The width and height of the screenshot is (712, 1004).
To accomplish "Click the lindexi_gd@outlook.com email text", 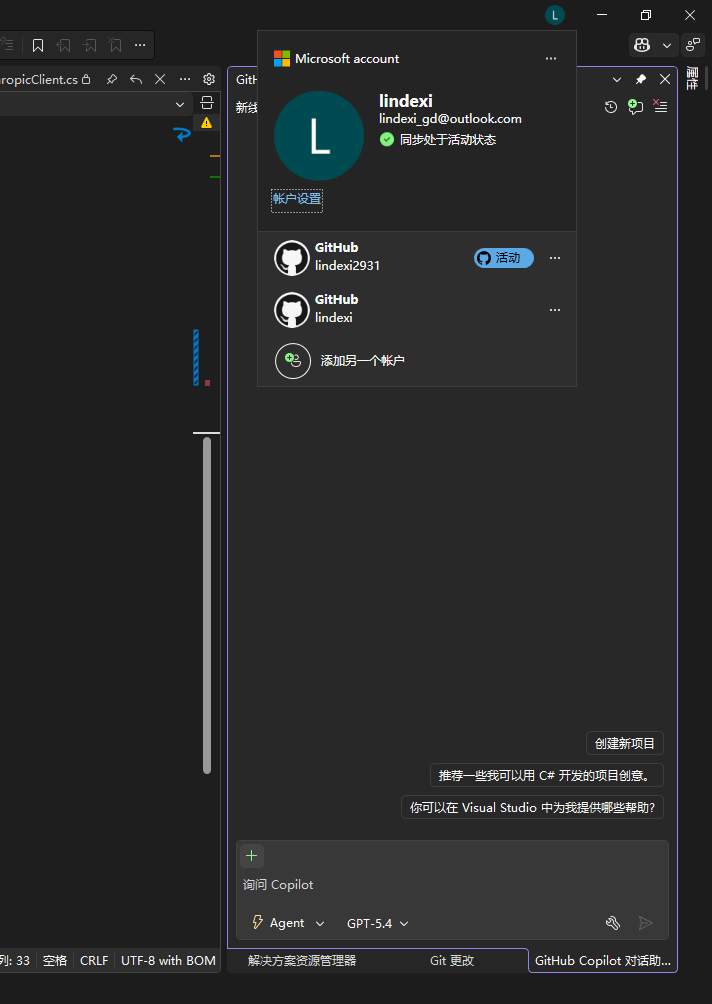I will pyautogui.click(x=450, y=118).
